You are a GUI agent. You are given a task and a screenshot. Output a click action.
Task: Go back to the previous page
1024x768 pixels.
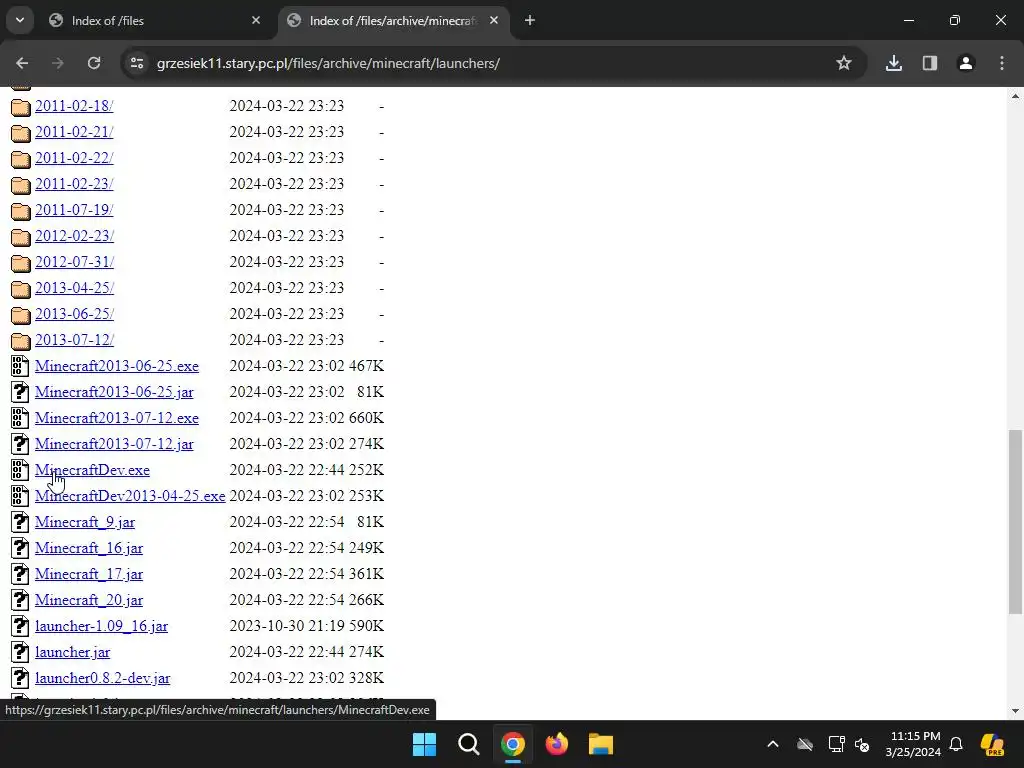[x=22, y=63]
